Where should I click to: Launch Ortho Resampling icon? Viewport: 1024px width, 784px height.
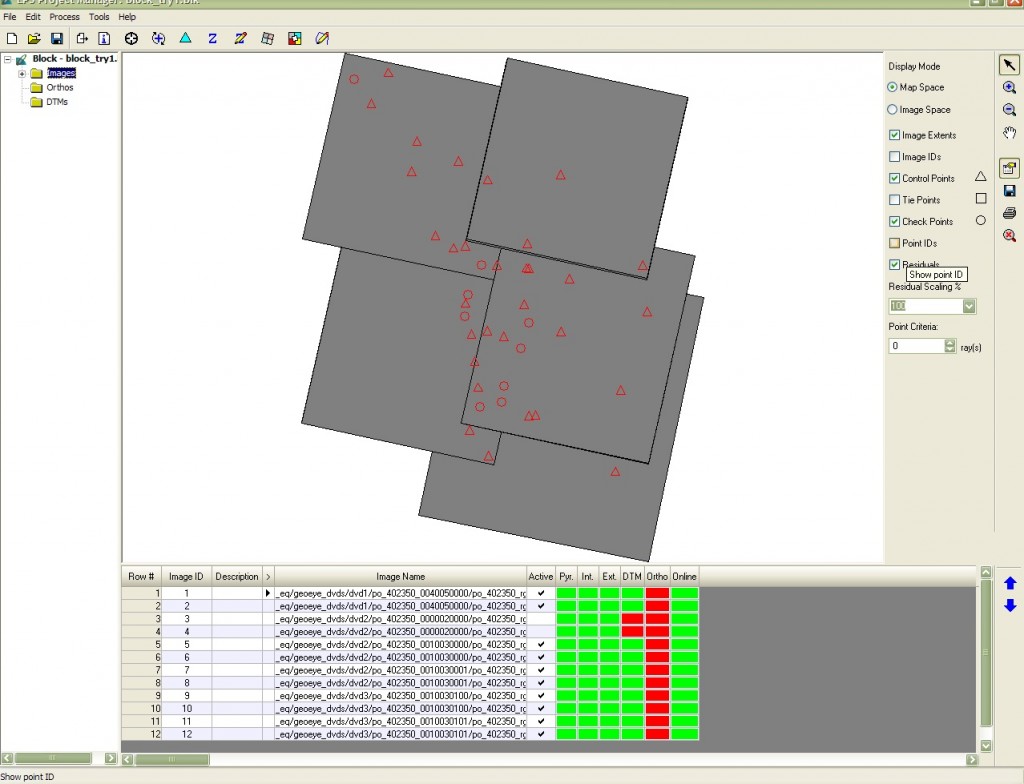coord(267,39)
